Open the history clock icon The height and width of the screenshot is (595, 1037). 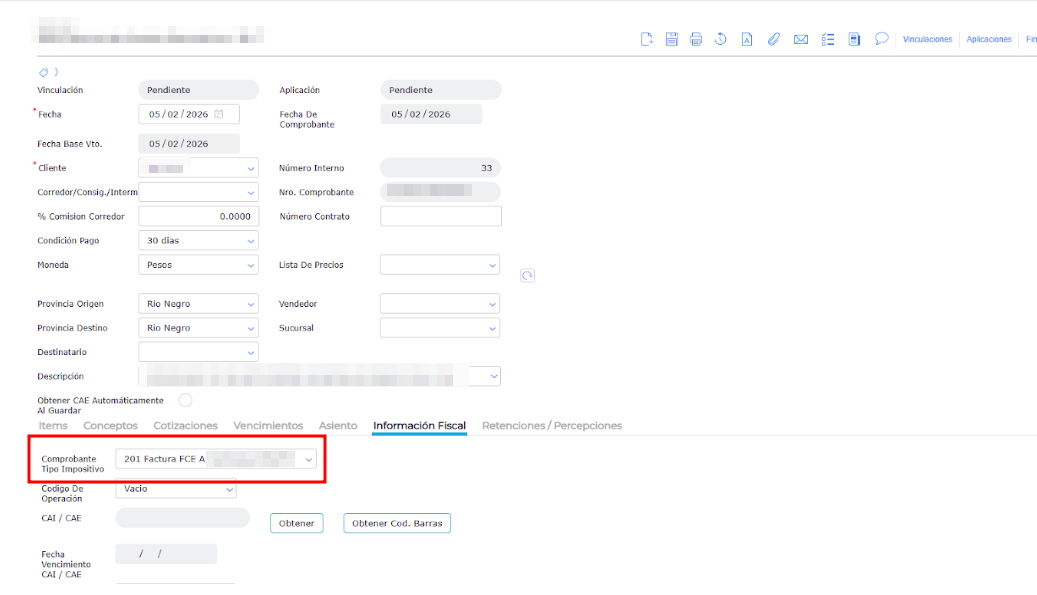point(721,39)
